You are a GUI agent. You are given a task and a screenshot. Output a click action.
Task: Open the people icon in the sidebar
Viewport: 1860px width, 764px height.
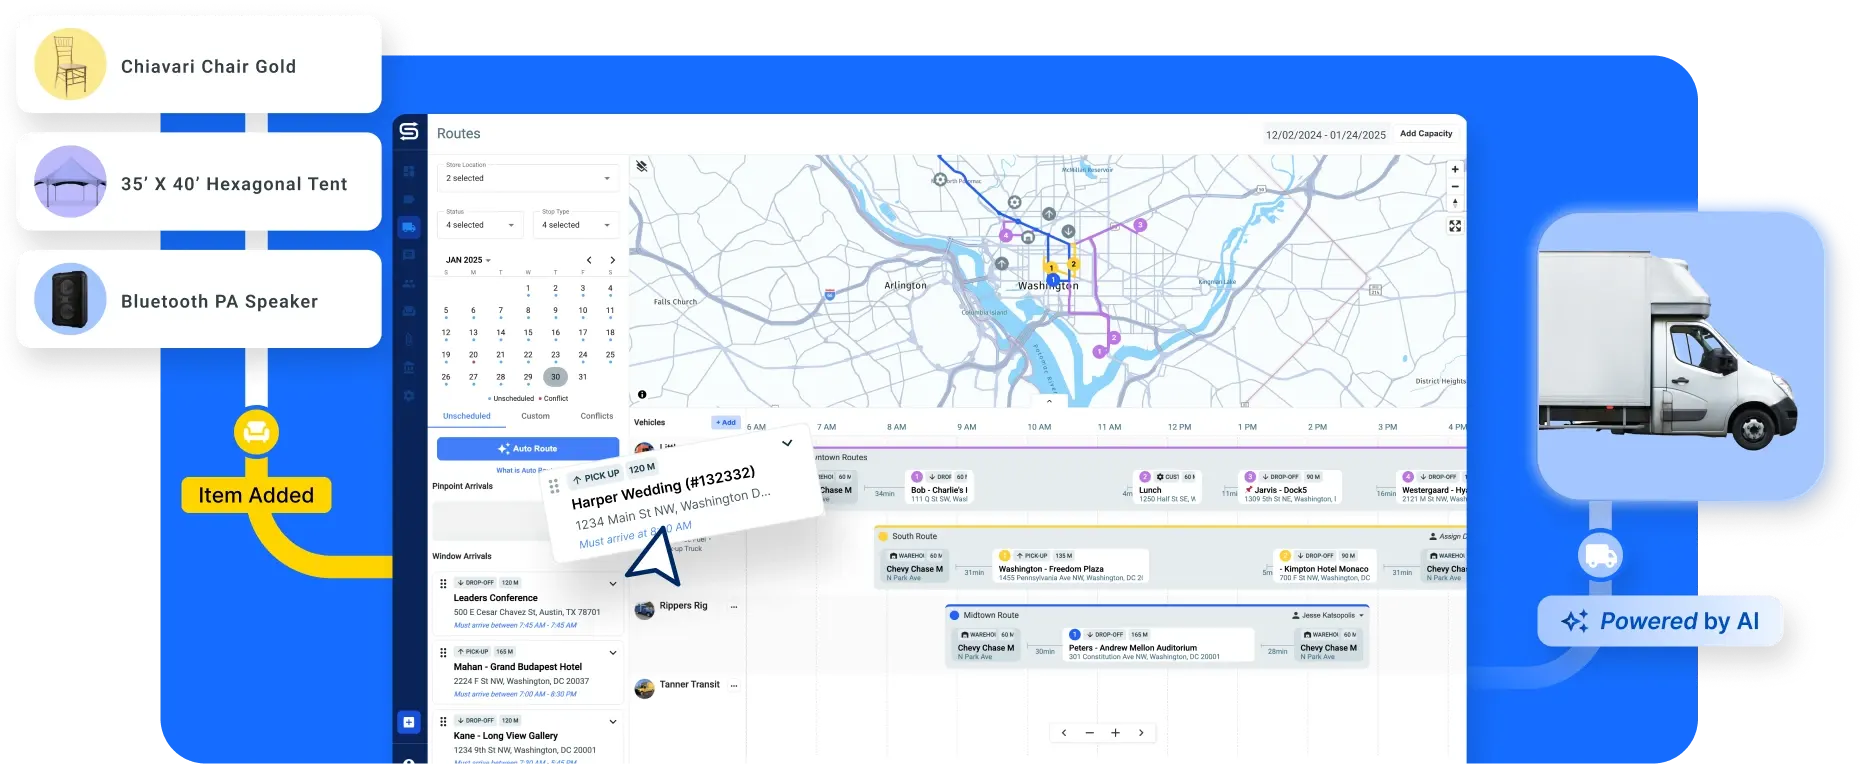[x=409, y=283]
